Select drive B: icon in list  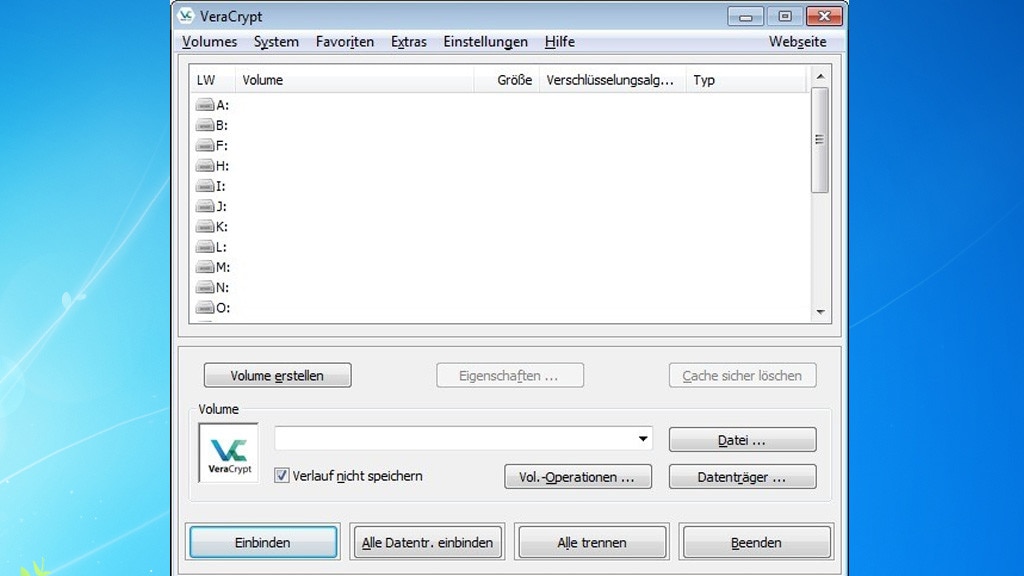[x=205, y=125]
